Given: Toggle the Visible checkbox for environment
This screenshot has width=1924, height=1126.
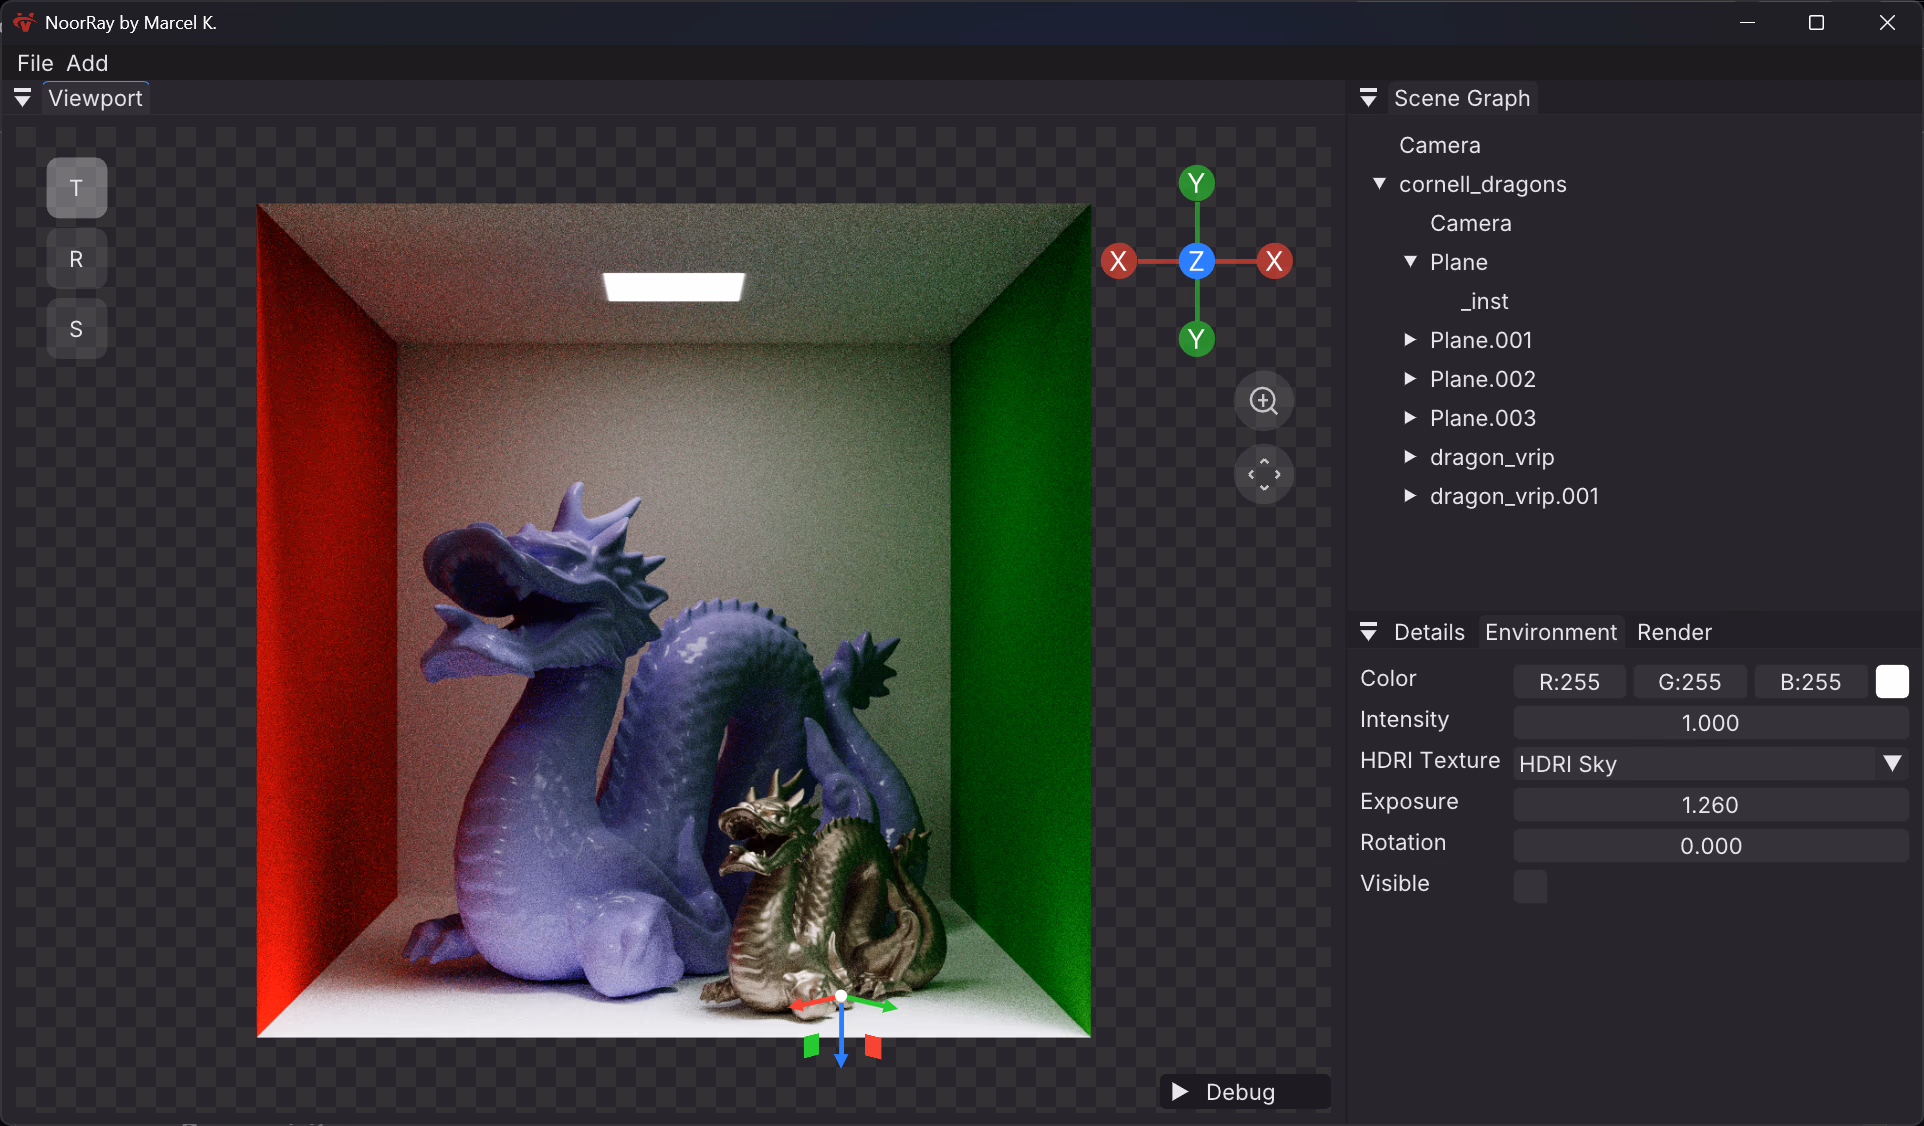Looking at the screenshot, I should pyautogui.click(x=1530, y=886).
